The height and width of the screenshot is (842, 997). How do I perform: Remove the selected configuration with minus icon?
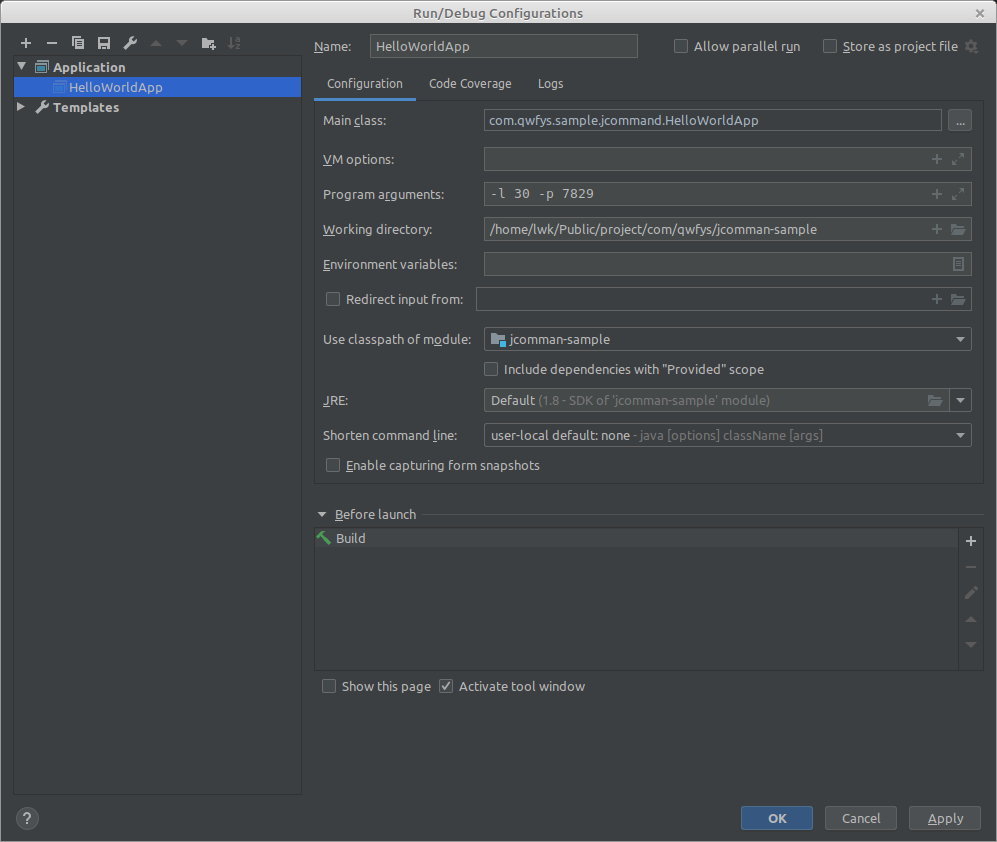tap(52, 43)
